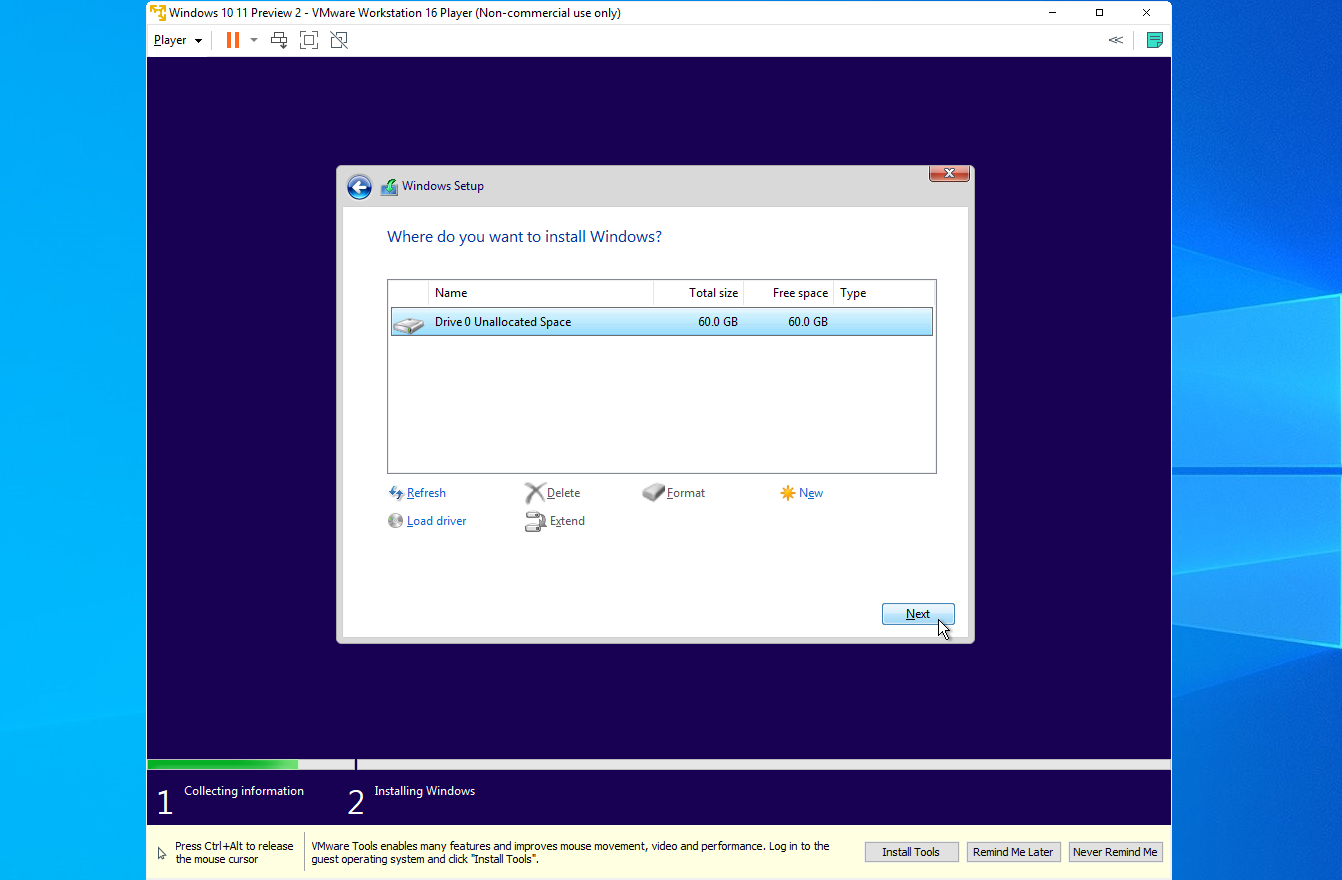Click the Refresh link
This screenshot has height=880, width=1342.
426,493
